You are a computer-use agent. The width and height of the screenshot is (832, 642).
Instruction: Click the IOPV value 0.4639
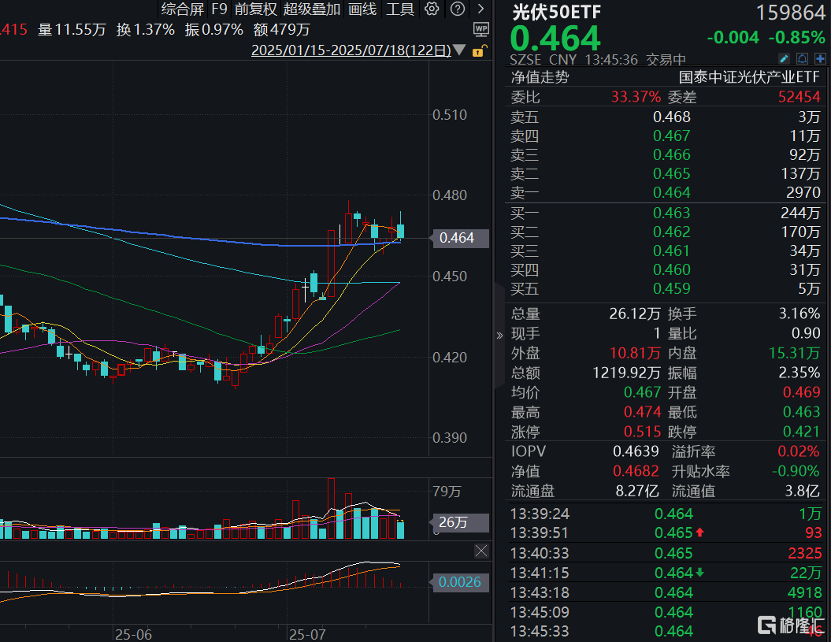coord(636,452)
